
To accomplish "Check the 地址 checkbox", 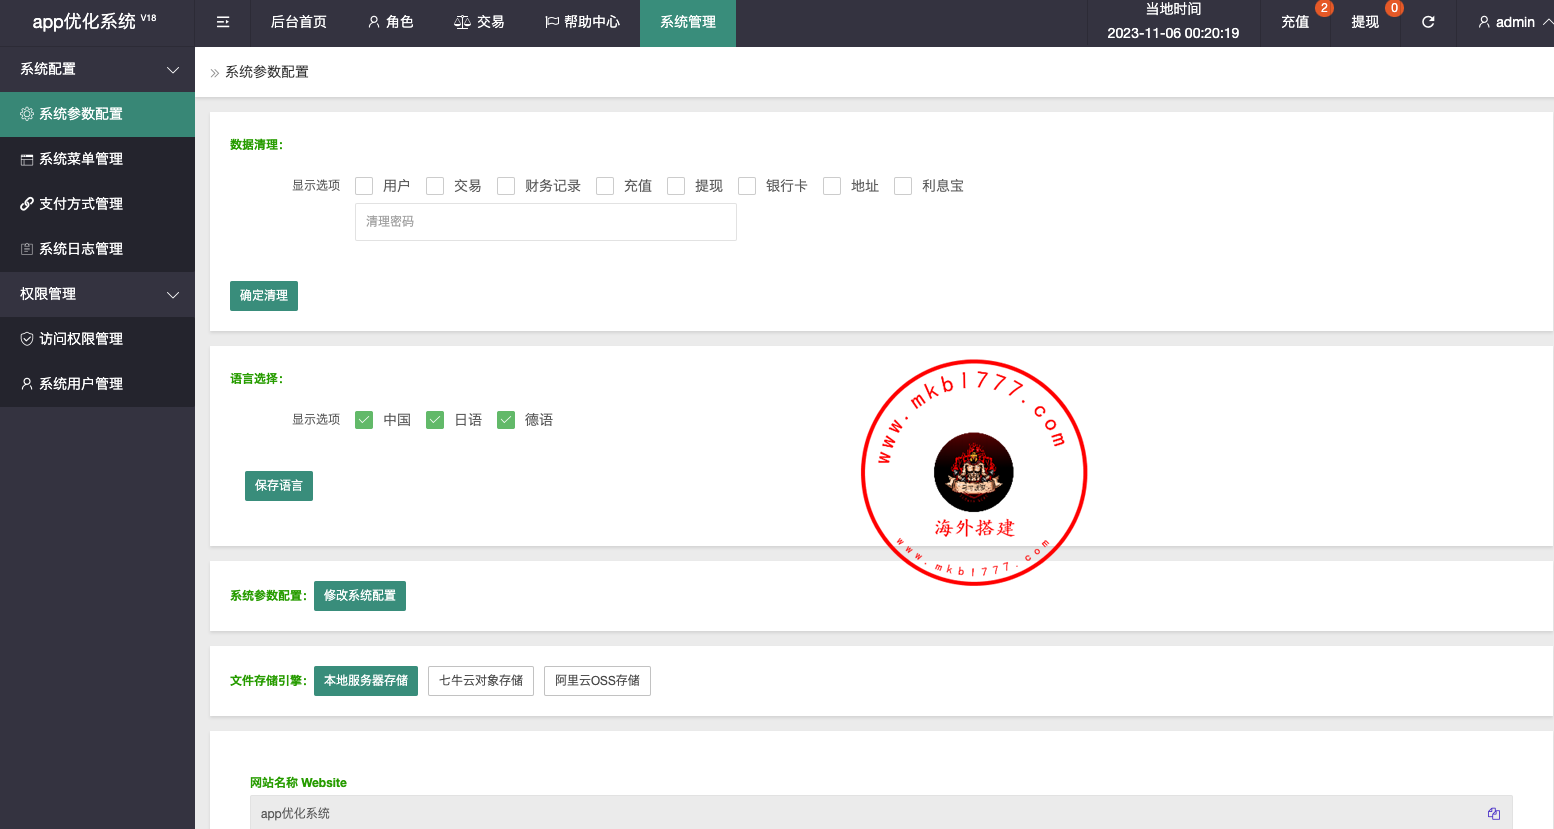I will point(832,186).
